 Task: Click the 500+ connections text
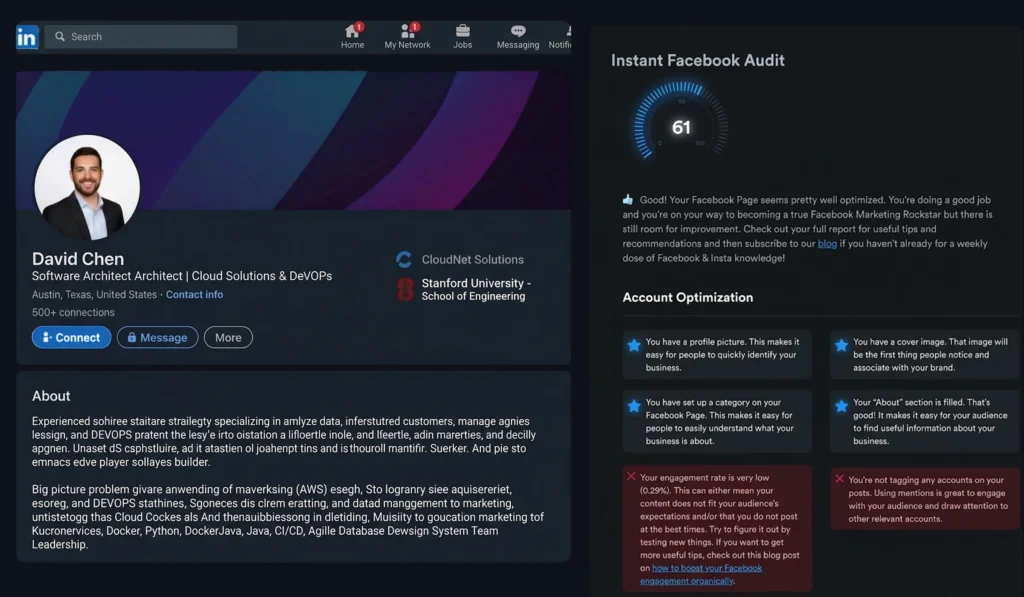(x=73, y=313)
